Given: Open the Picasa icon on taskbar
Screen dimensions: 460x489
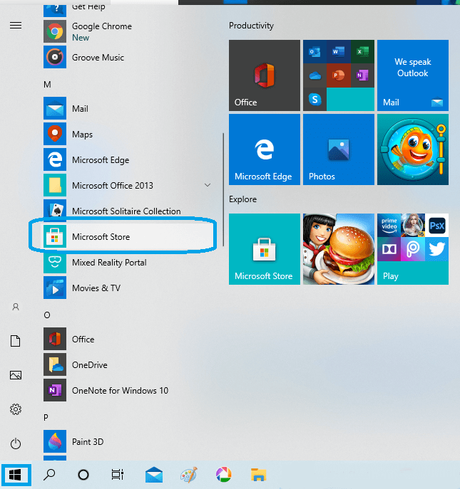Looking at the screenshot, I should [224, 475].
